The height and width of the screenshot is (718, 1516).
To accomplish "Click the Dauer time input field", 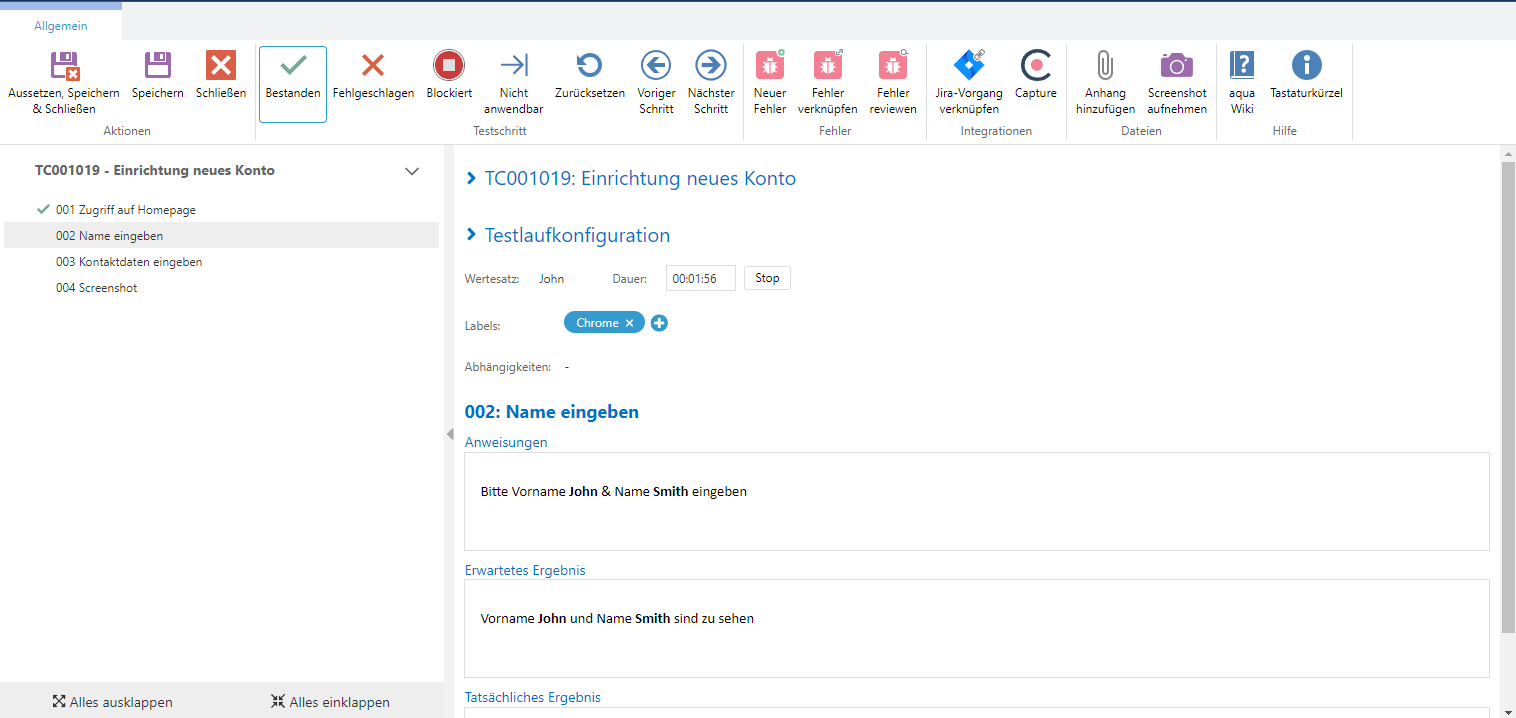I will [700, 278].
